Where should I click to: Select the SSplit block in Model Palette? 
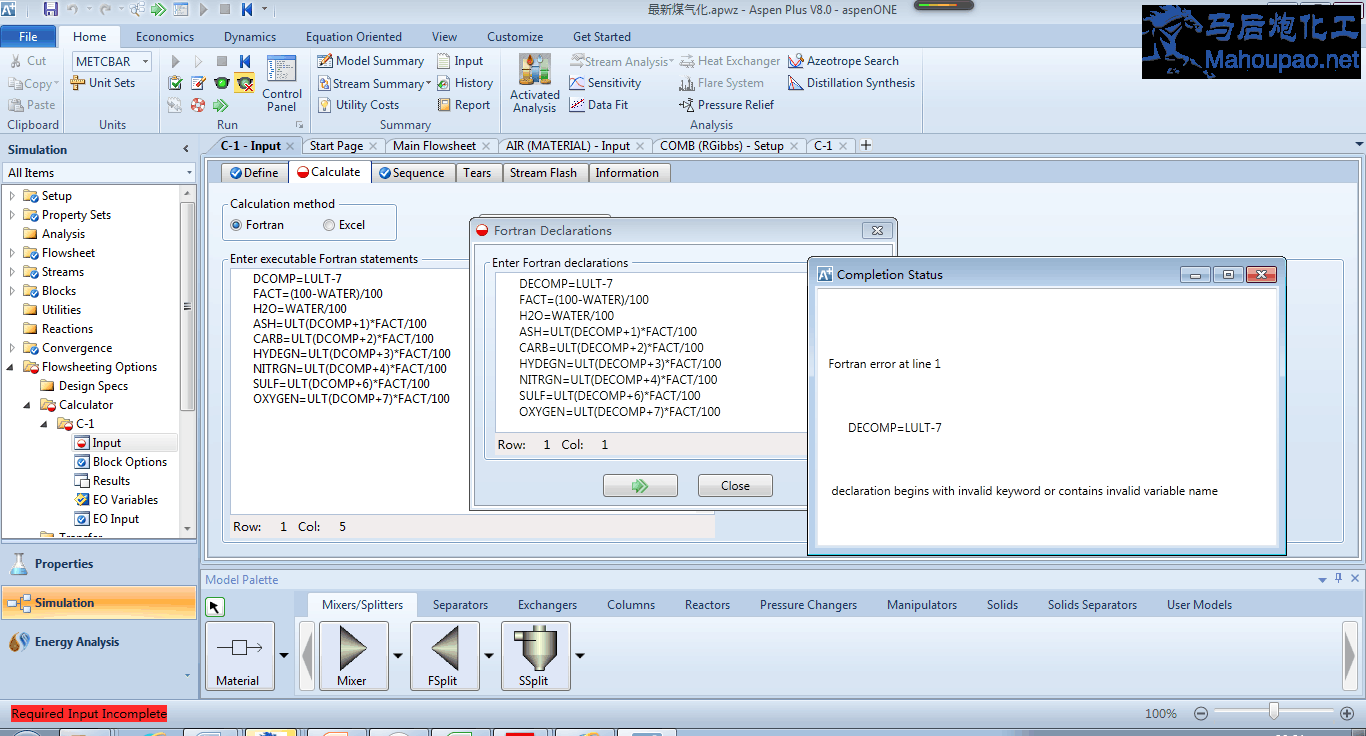point(534,656)
